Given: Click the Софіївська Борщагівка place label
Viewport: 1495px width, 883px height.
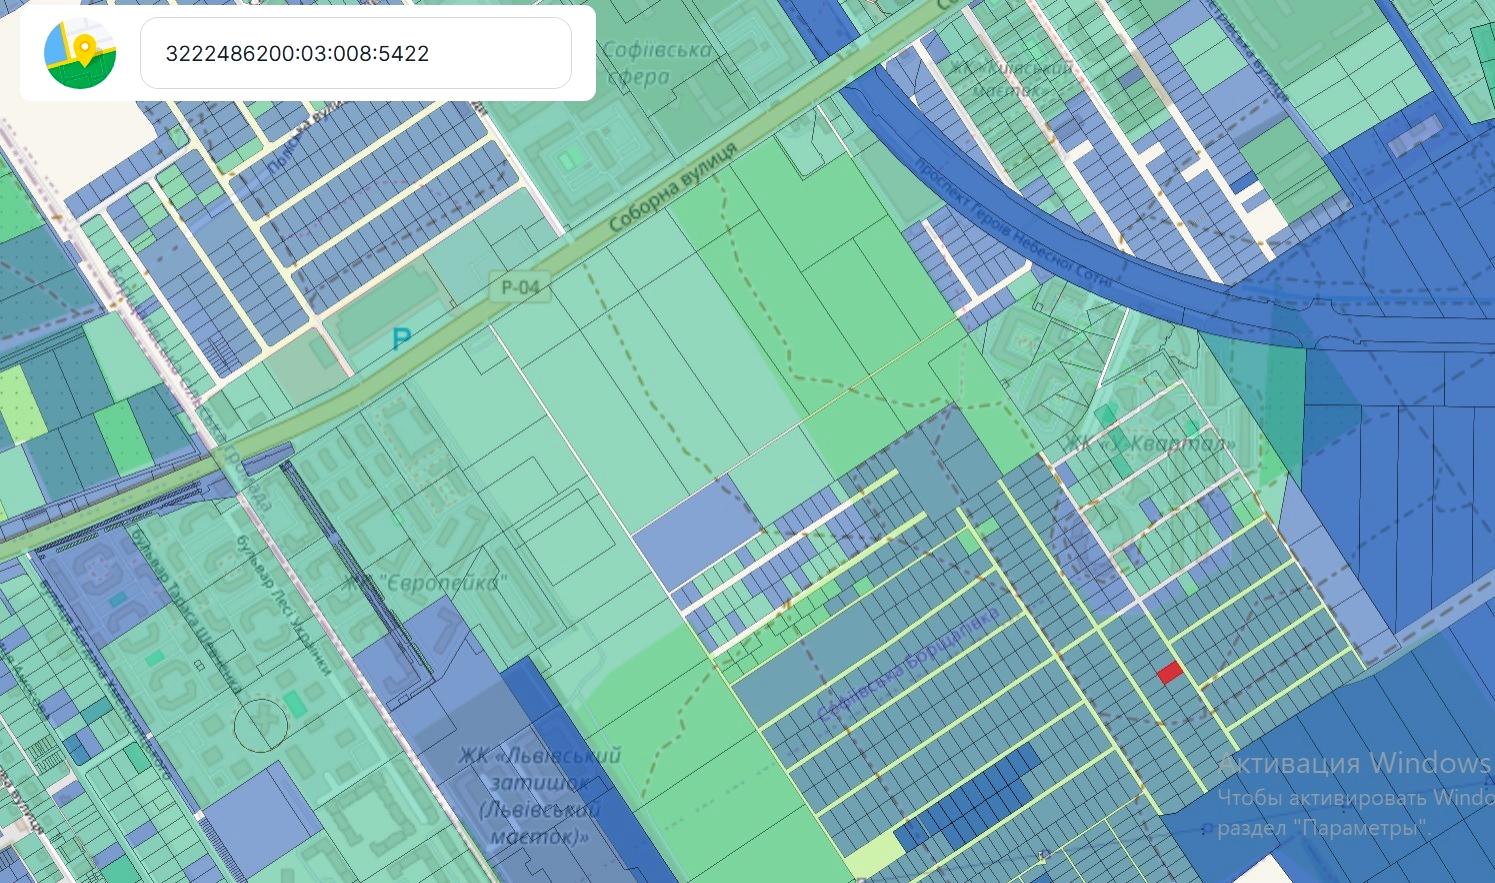Looking at the screenshot, I should pos(907,664).
